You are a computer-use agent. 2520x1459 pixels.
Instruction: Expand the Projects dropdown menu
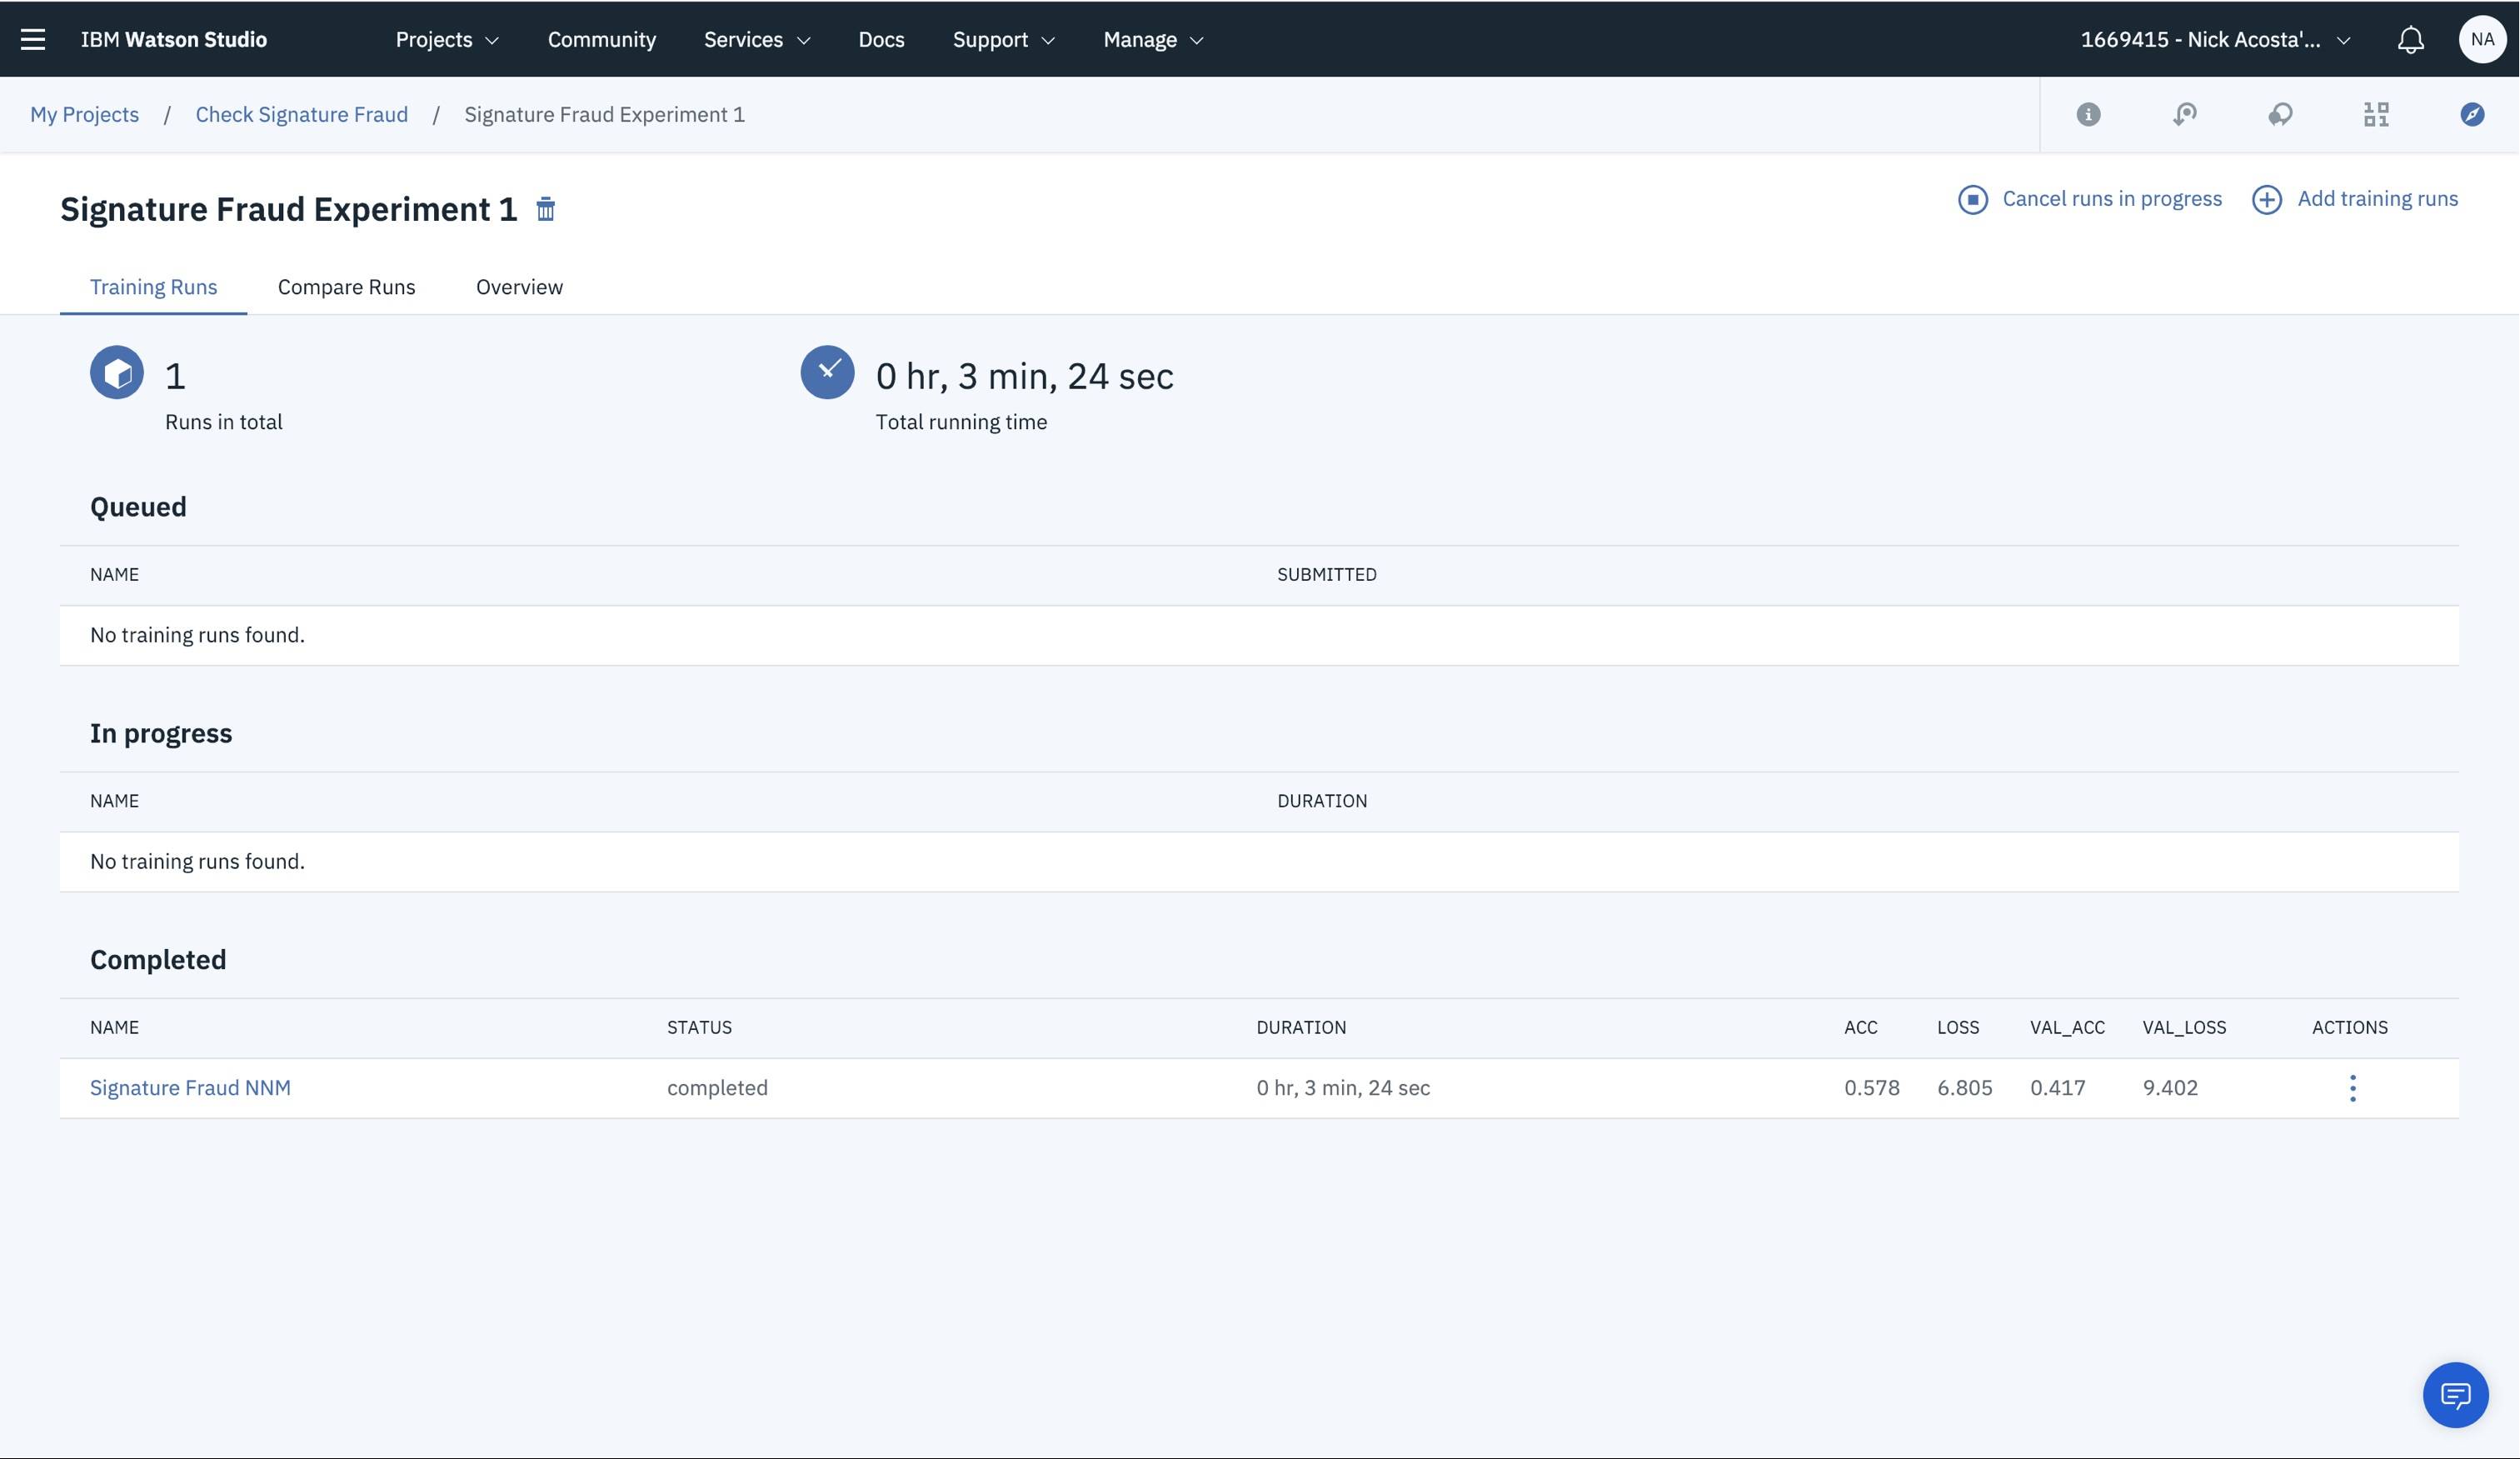click(x=447, y=39)
